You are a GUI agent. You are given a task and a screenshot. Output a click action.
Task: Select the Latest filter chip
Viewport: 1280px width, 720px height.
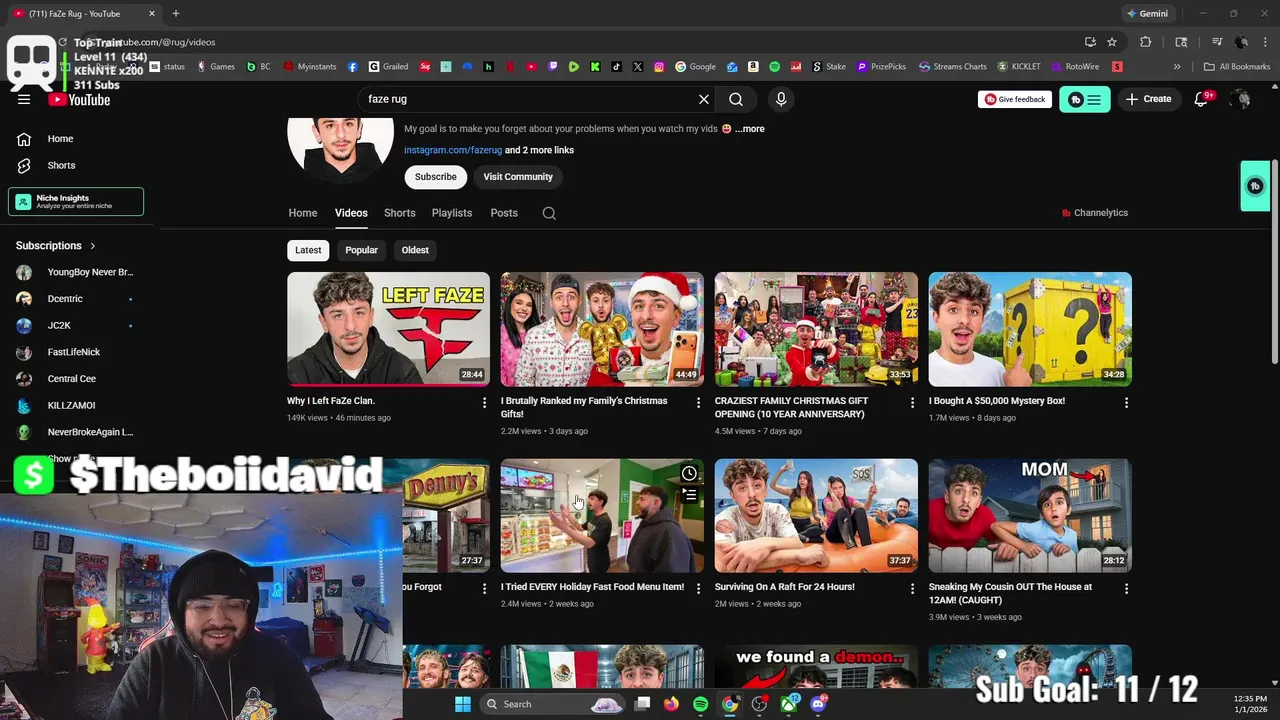tap(308, 250)
